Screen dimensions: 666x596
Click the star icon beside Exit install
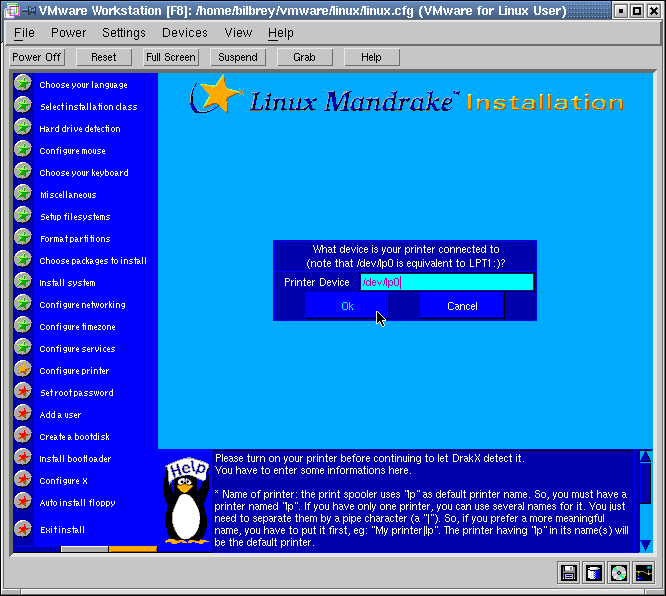point(23,529)
